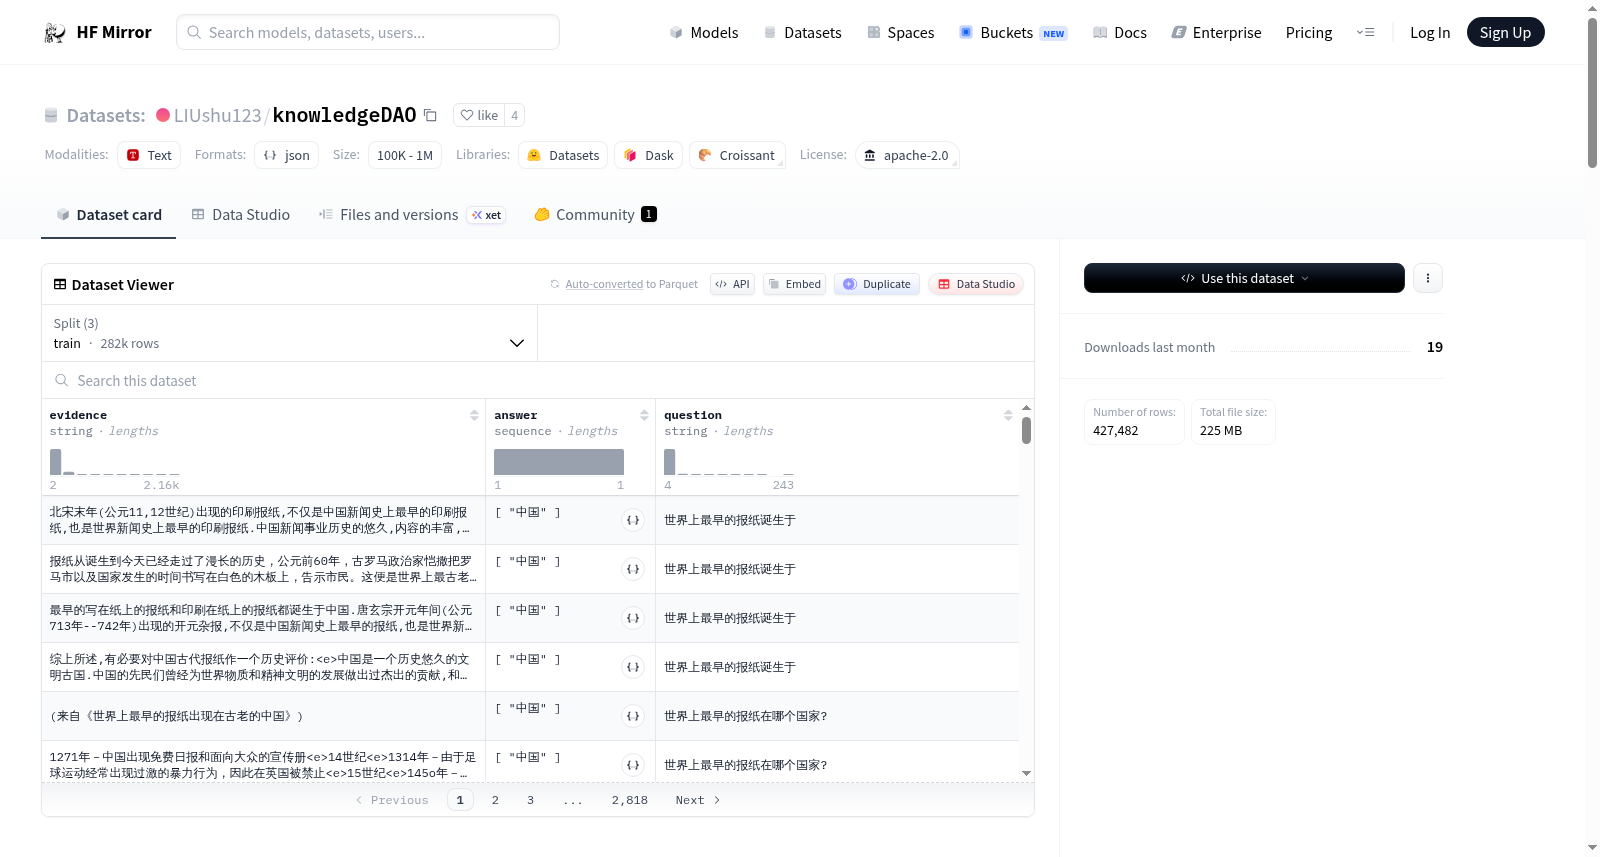
Task: Click Log In
Action: coord(1430,32)
